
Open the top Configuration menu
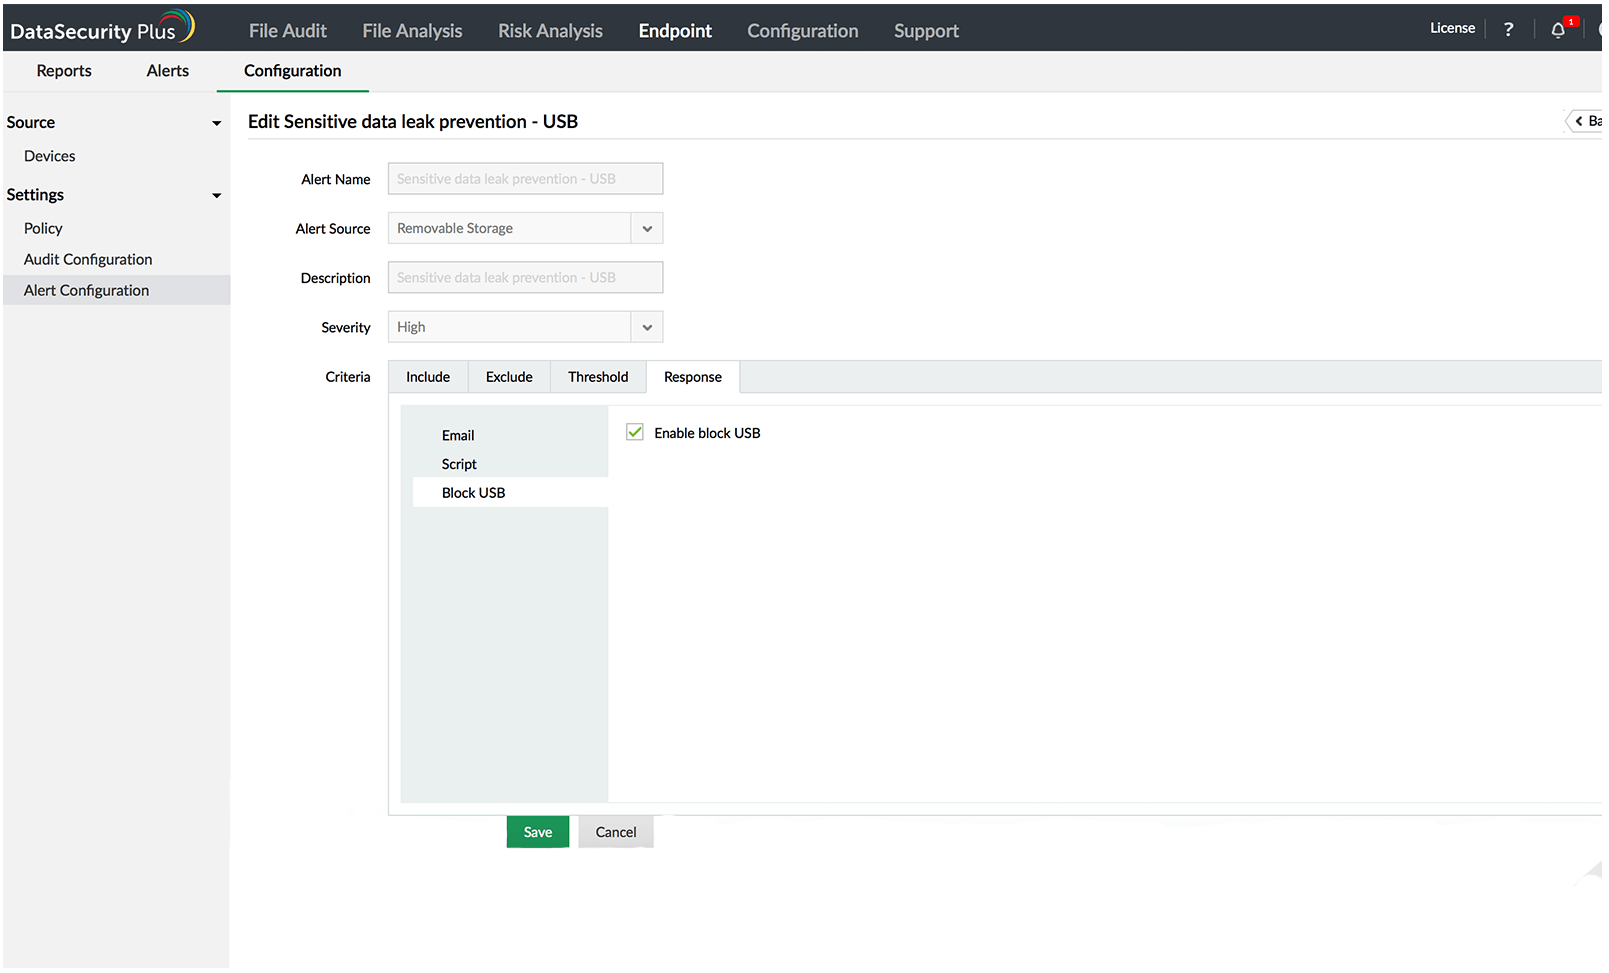coord(803,31)
